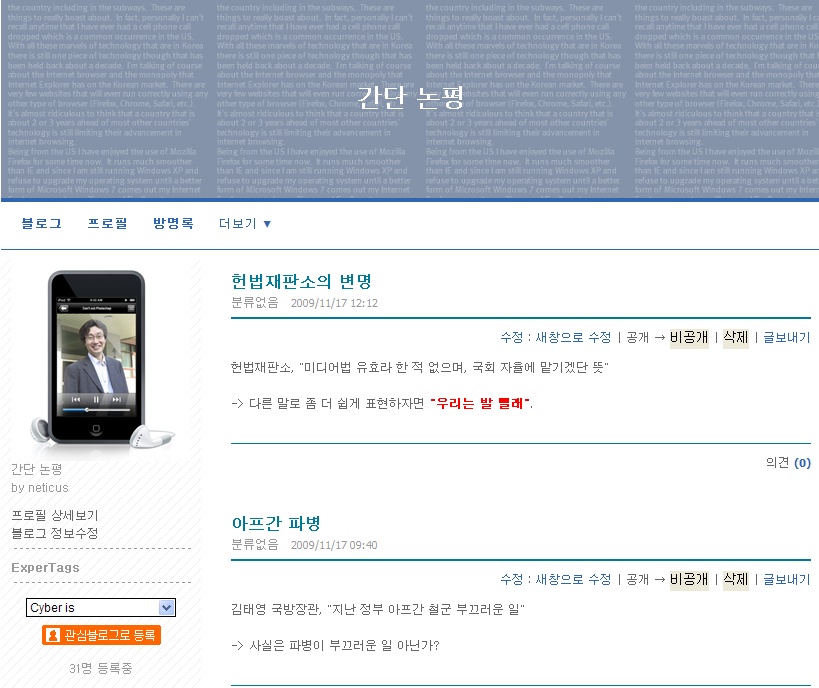This screenshot has width=819, height=688.
Task: Click the 김태영 국방장관 quote line
Action: click(378, 609)
